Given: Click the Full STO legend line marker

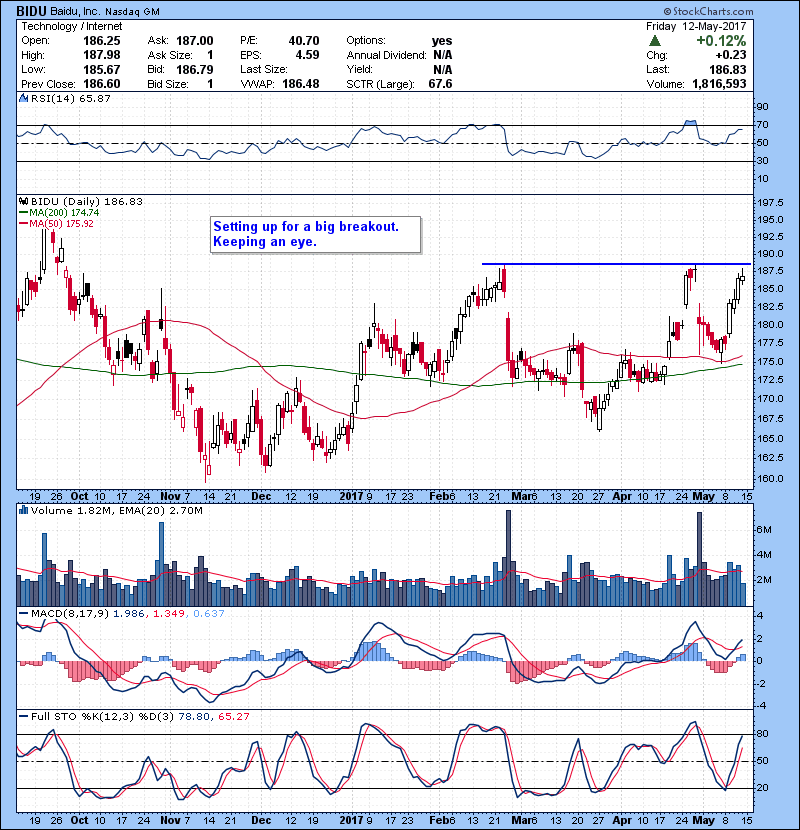Looking at the screenshot, I should [x=24, y=717].
